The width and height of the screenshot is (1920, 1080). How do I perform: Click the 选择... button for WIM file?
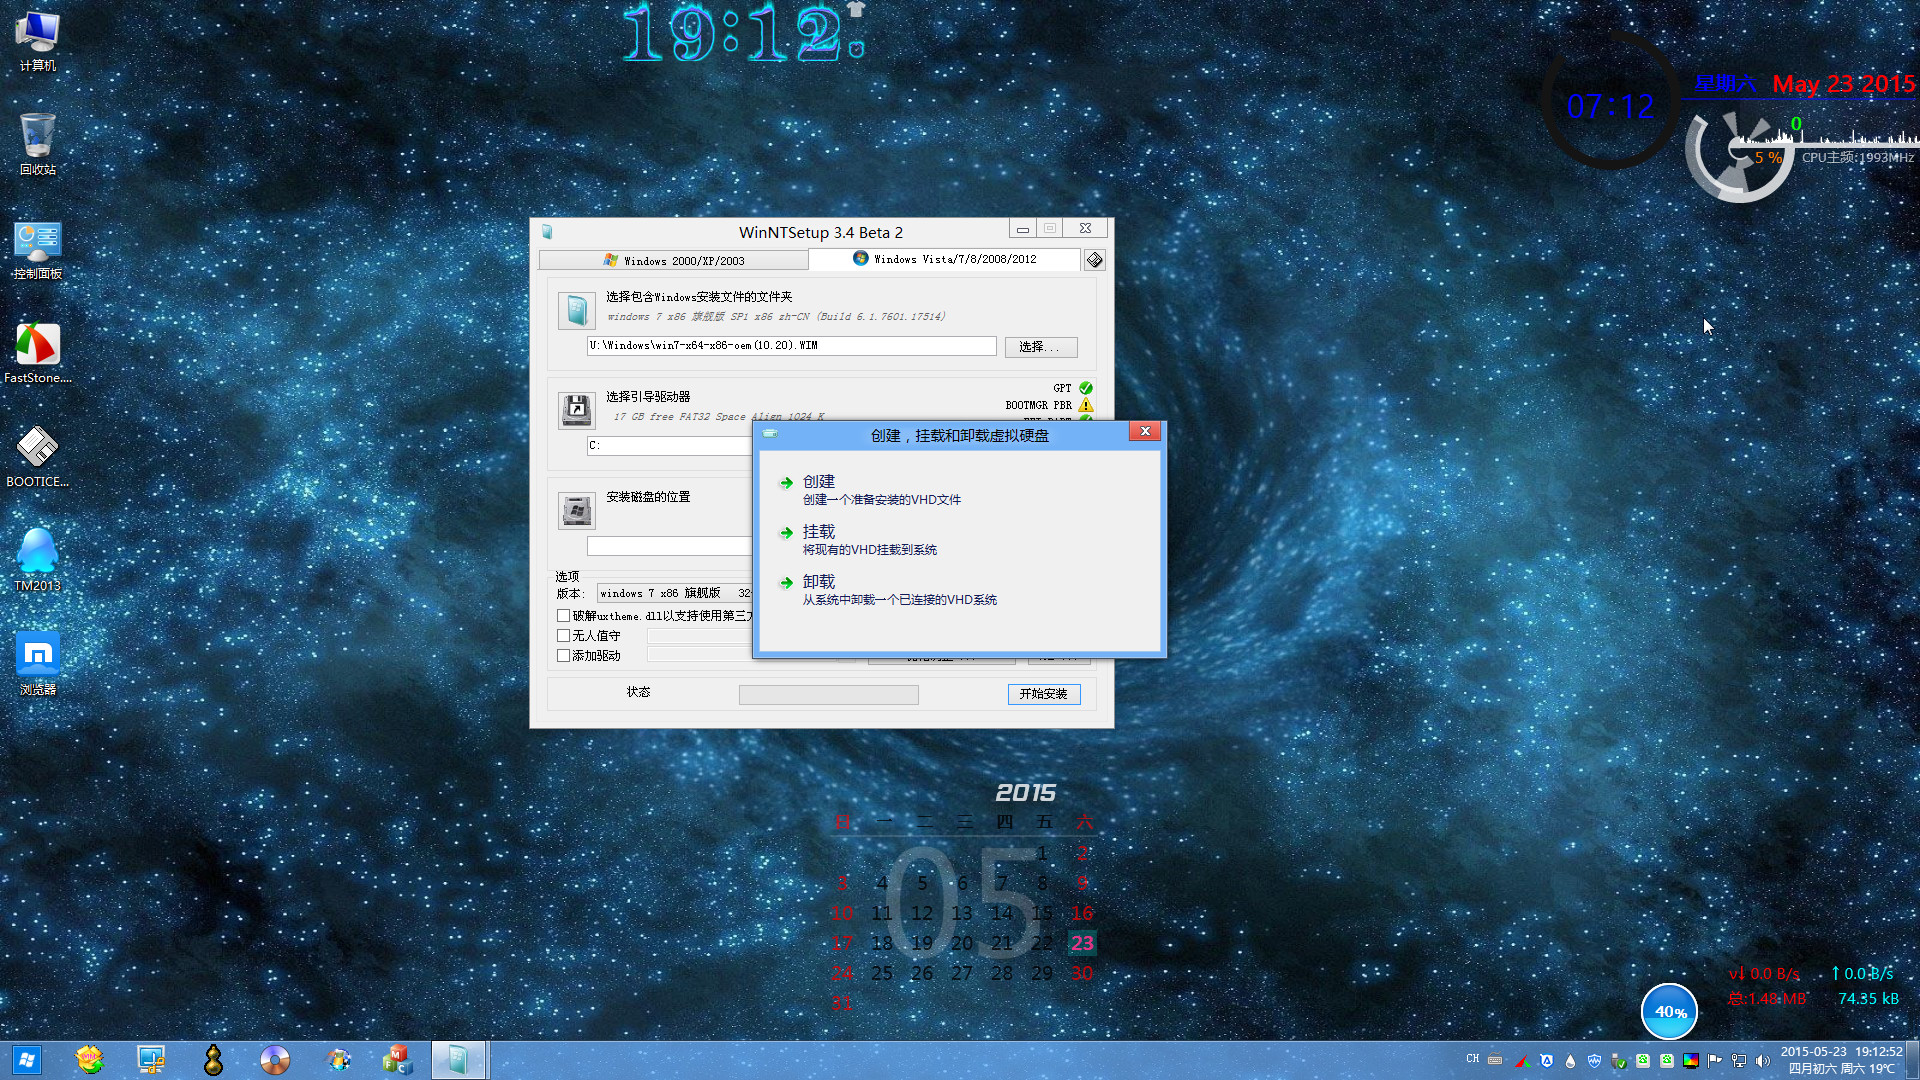point(1041,347)
